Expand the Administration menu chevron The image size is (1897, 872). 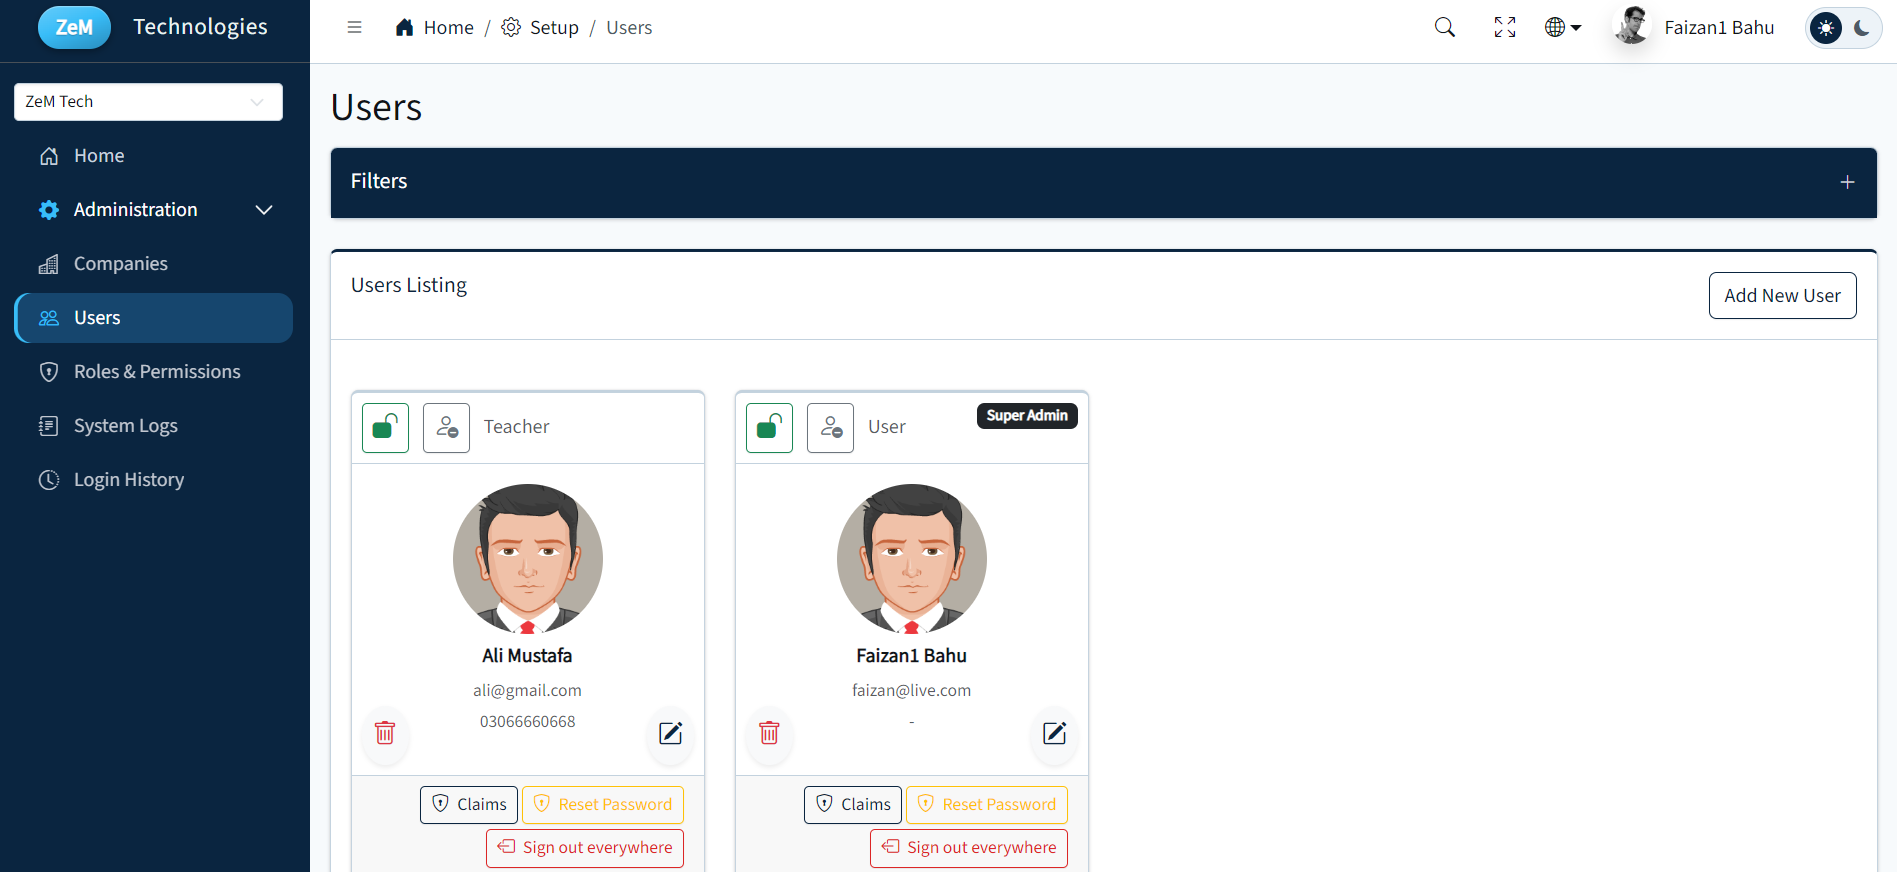coord(264,210)
